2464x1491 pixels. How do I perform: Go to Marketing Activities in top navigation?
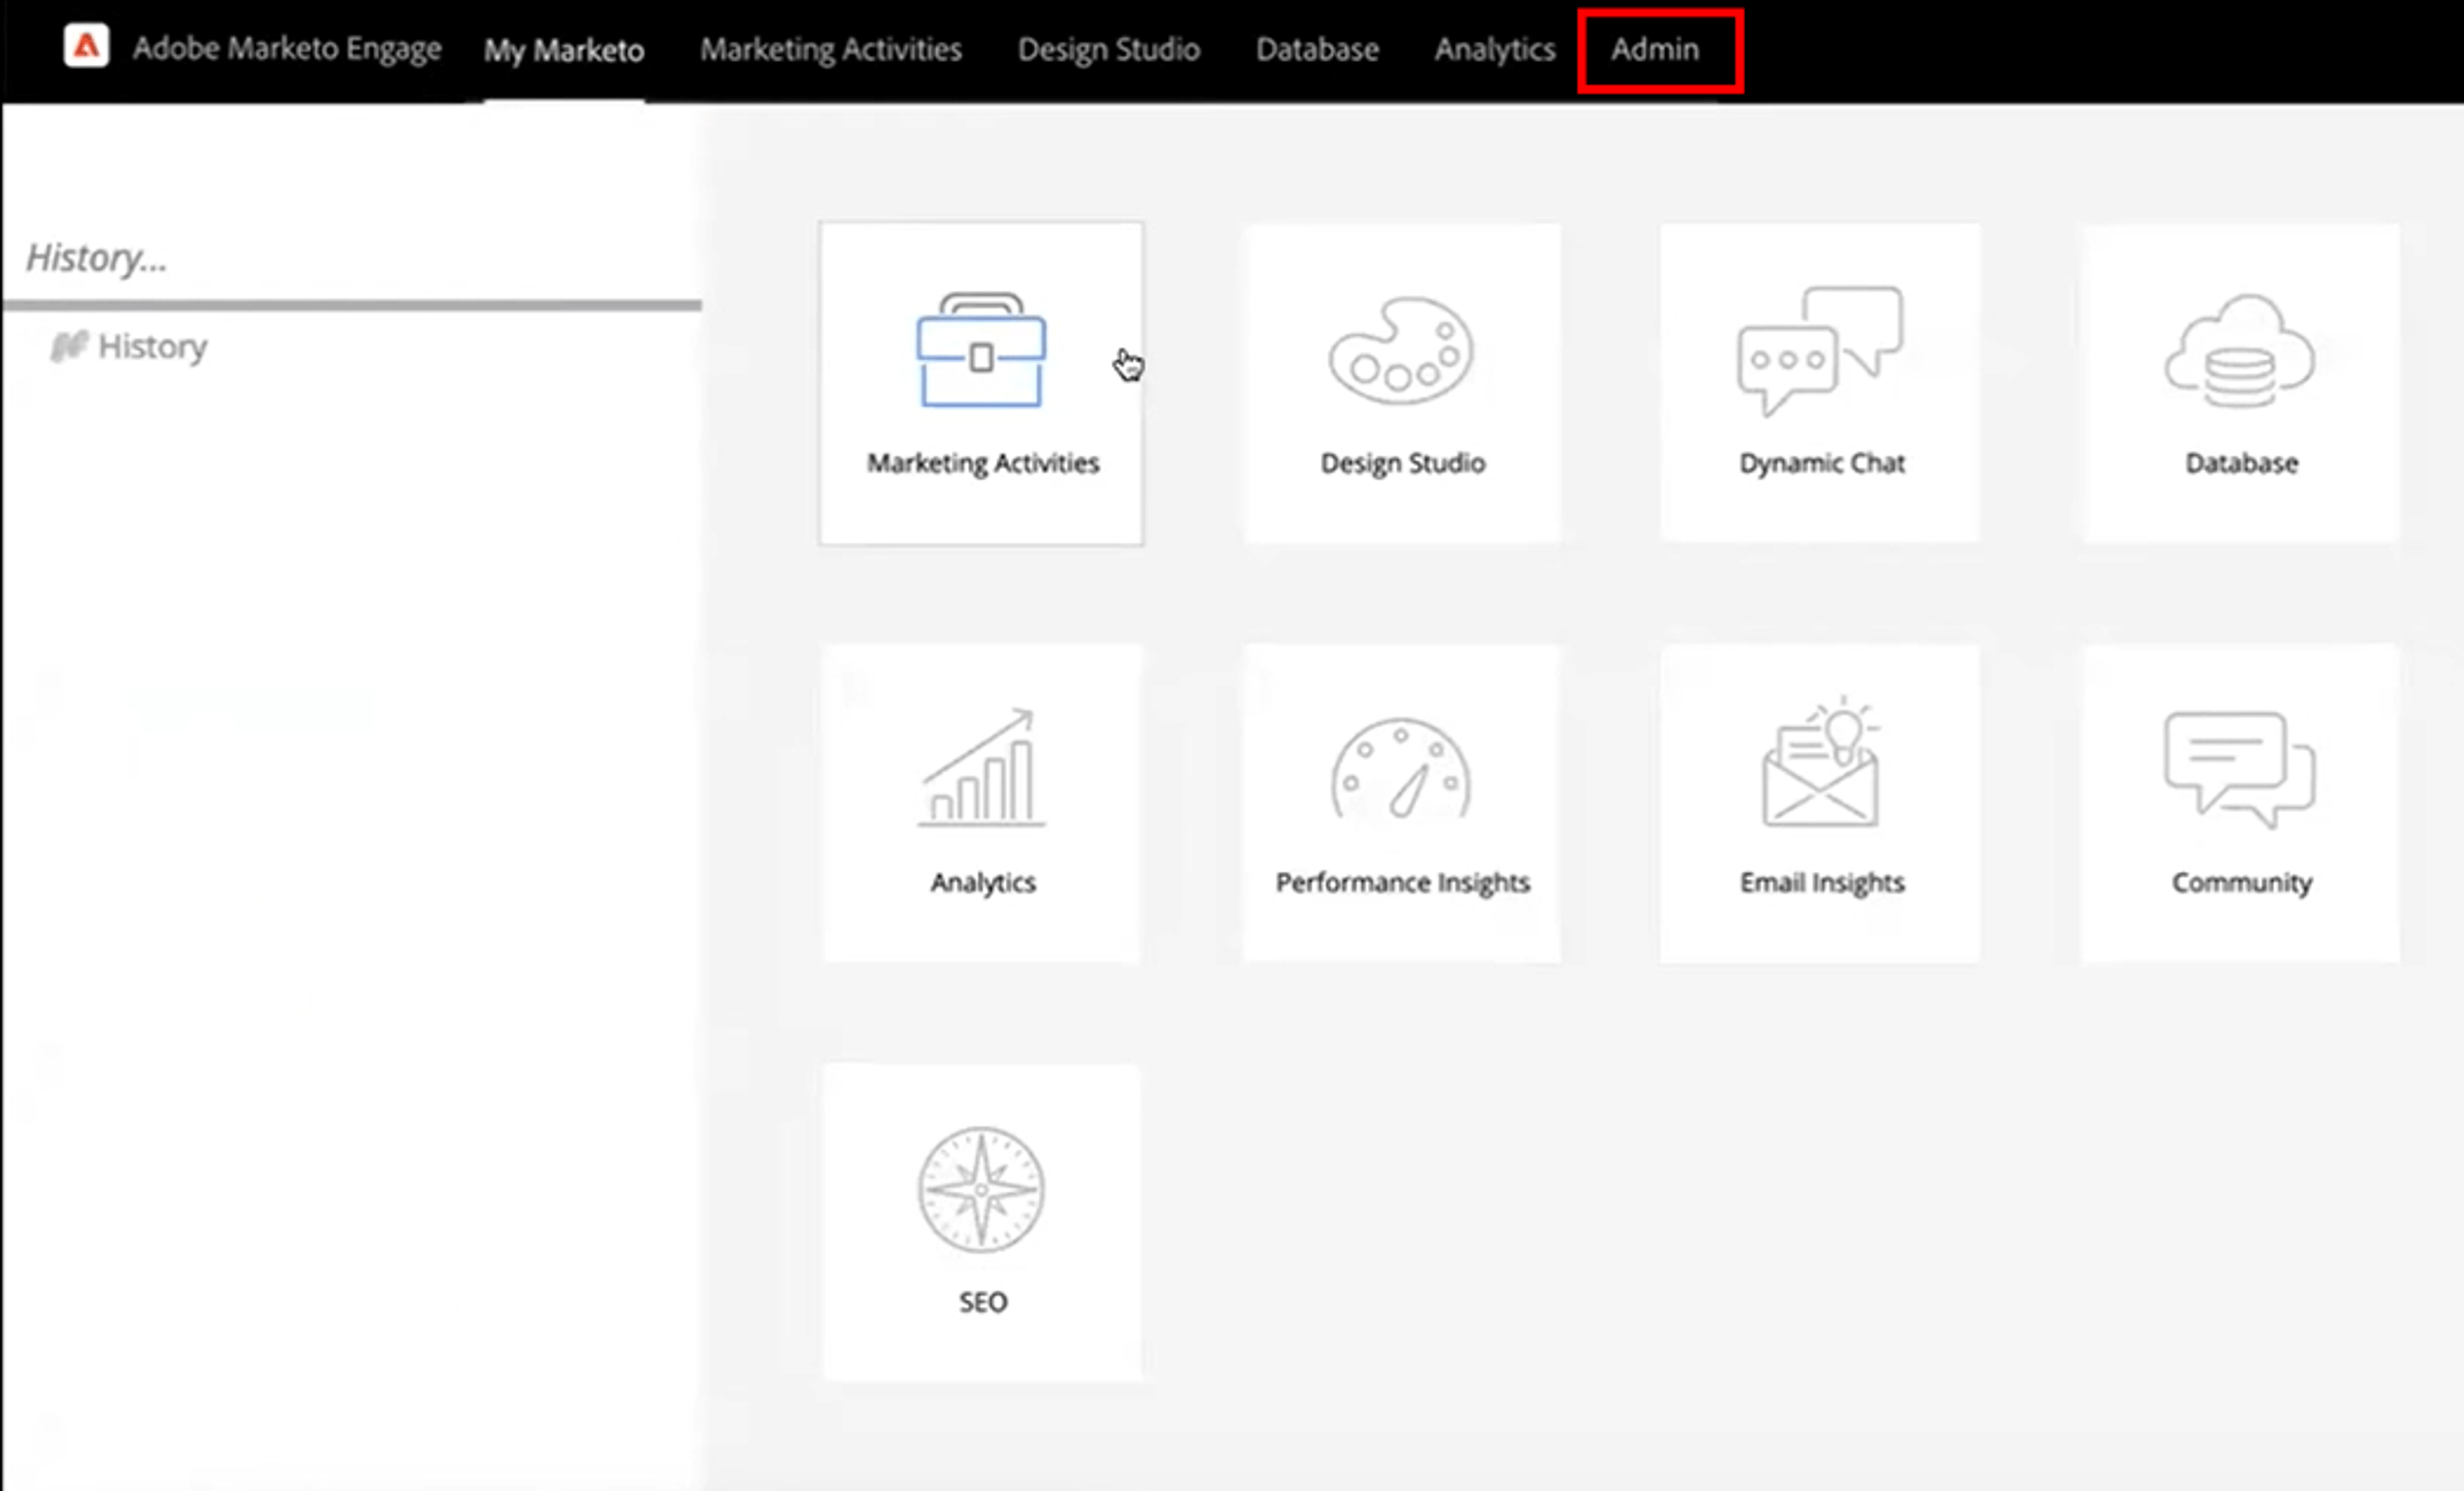click(x=831, y=49)
